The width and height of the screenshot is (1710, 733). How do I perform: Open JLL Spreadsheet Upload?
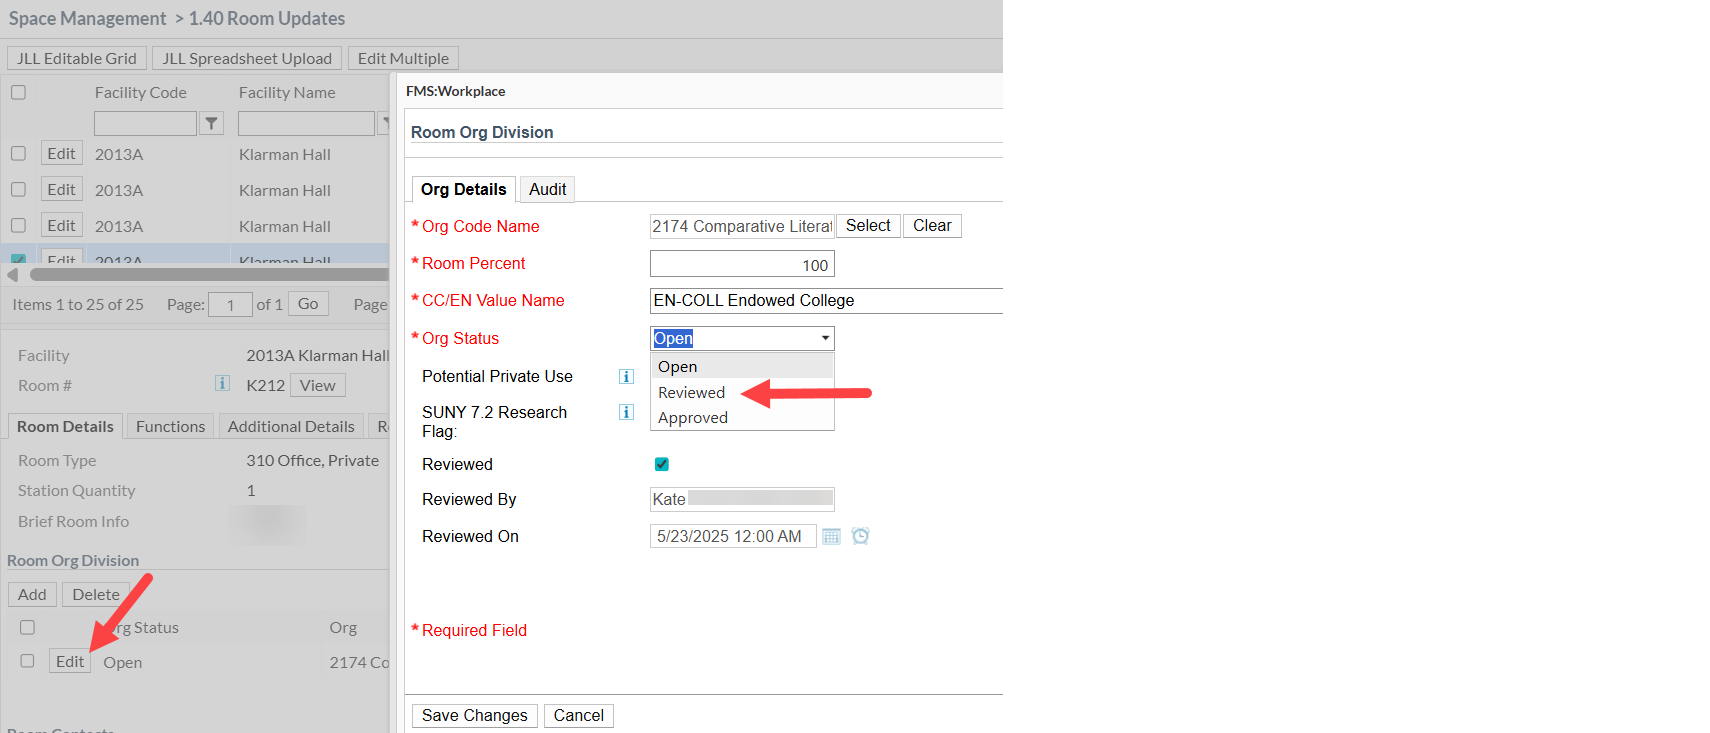coord(247,59)
